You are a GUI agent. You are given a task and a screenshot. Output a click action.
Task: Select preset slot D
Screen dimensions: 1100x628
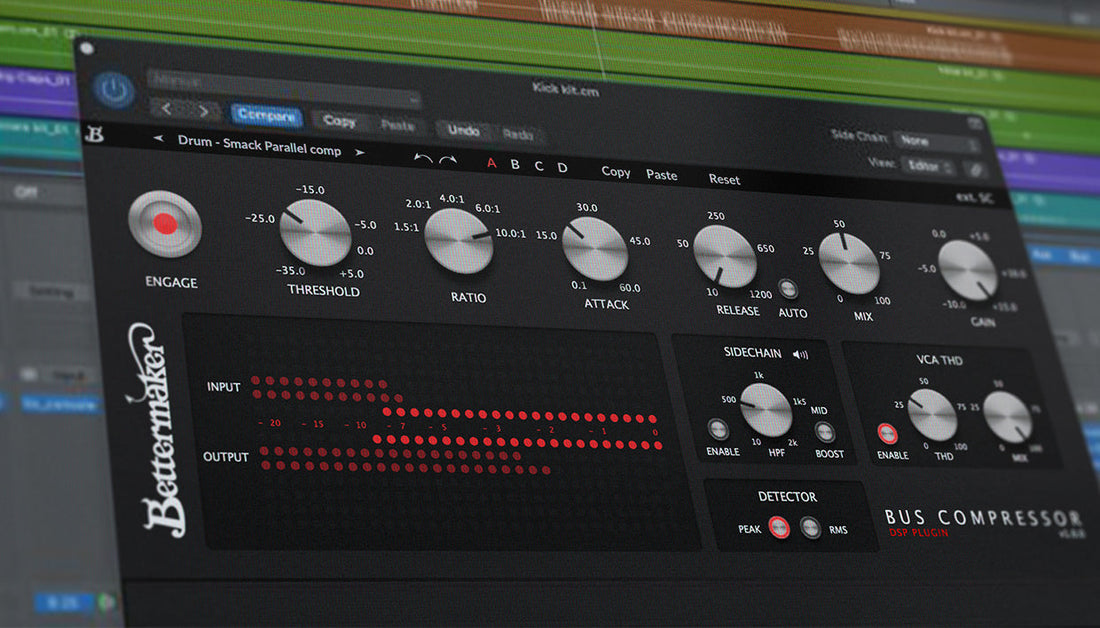[562, 168]
